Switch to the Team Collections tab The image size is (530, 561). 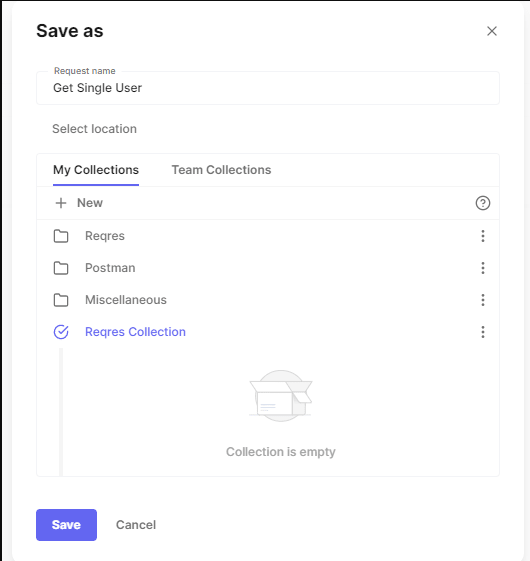(x=221, y=170)
